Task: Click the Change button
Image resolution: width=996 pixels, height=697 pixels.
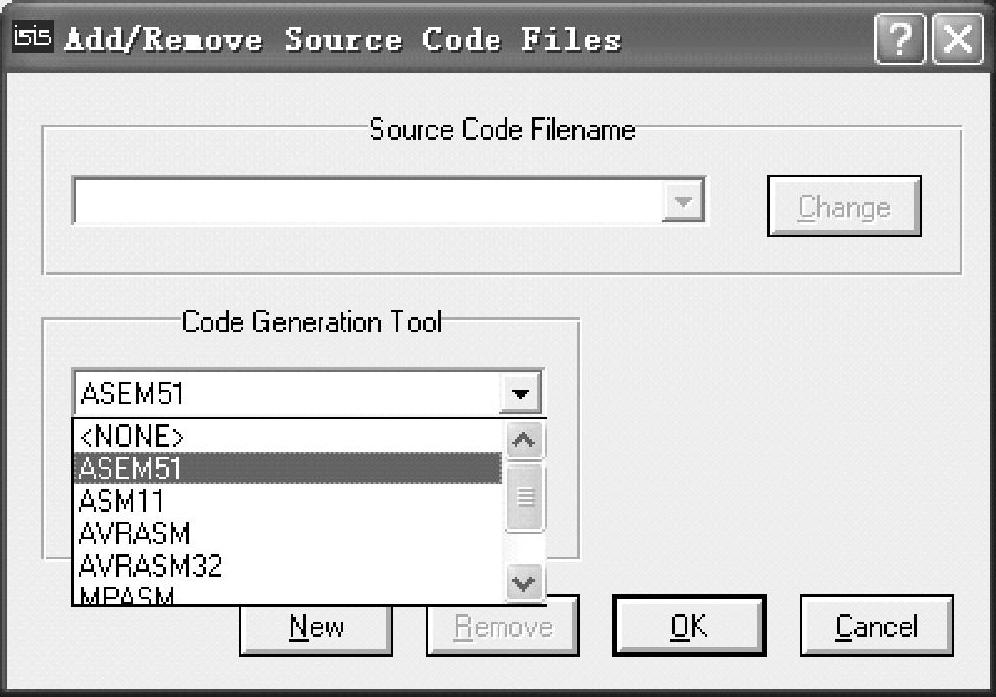Action: (x=844, y=206)
